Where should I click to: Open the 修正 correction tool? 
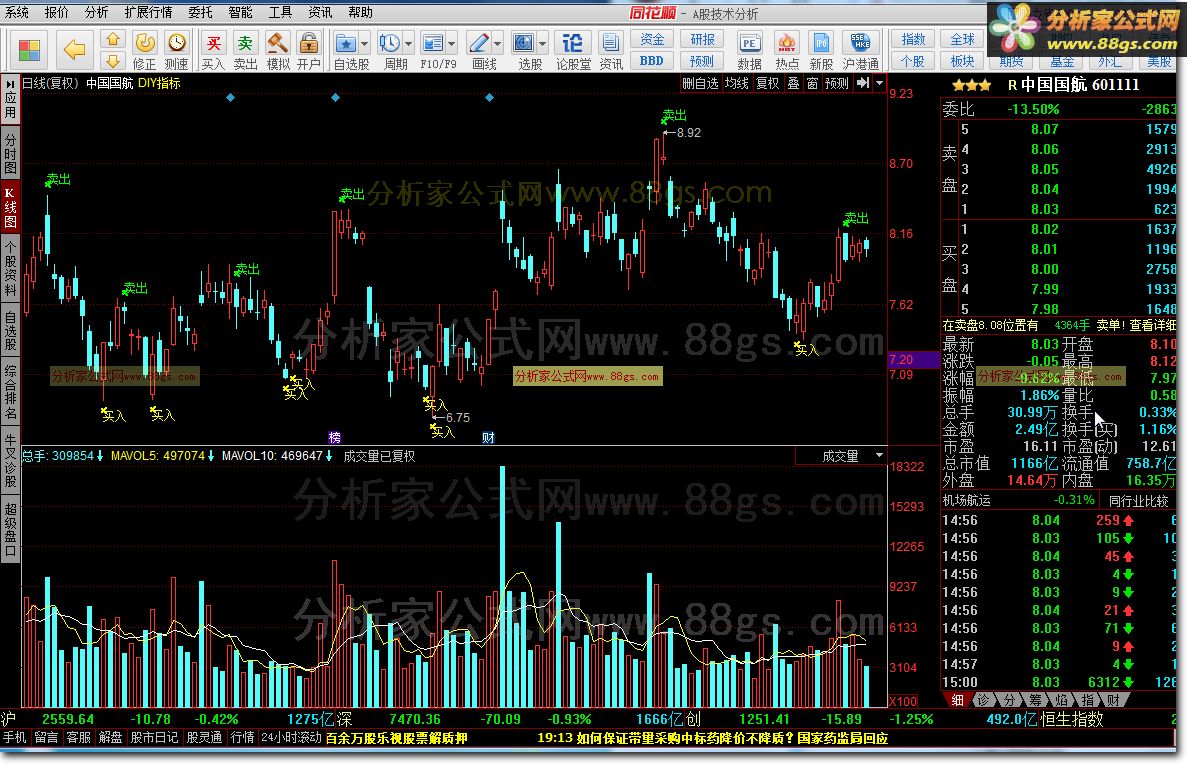pos(144,50)
